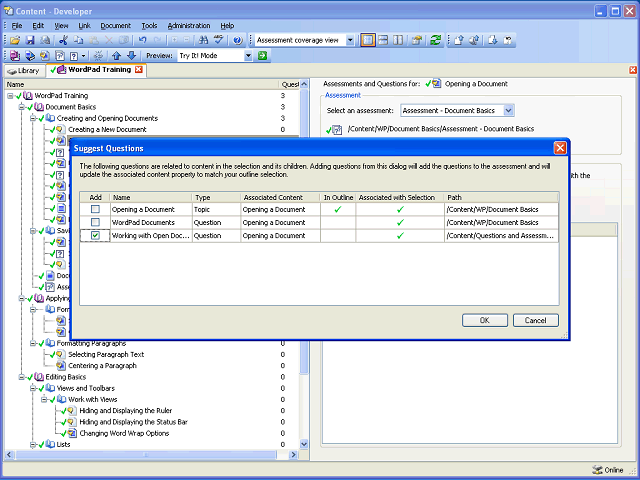The height and width of the screenshot is (480, 640).
Task: Sort by the Name column header in dialog
Action: click(151, 197)
